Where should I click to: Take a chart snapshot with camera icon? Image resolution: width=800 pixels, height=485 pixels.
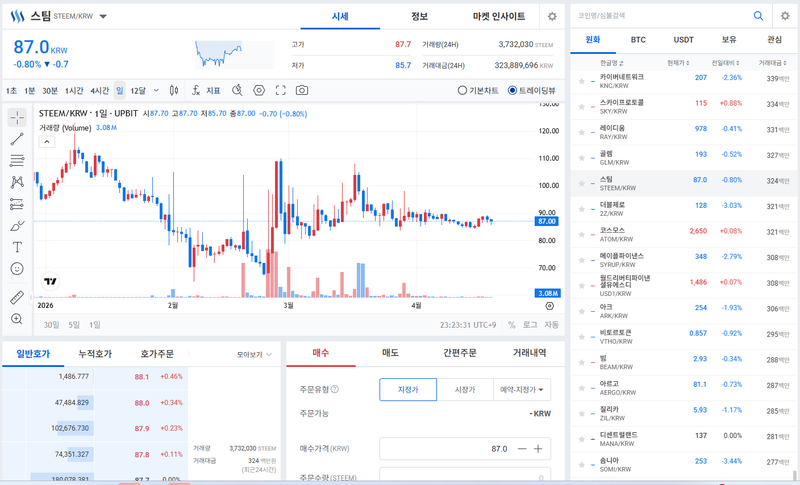coord(302,90)
